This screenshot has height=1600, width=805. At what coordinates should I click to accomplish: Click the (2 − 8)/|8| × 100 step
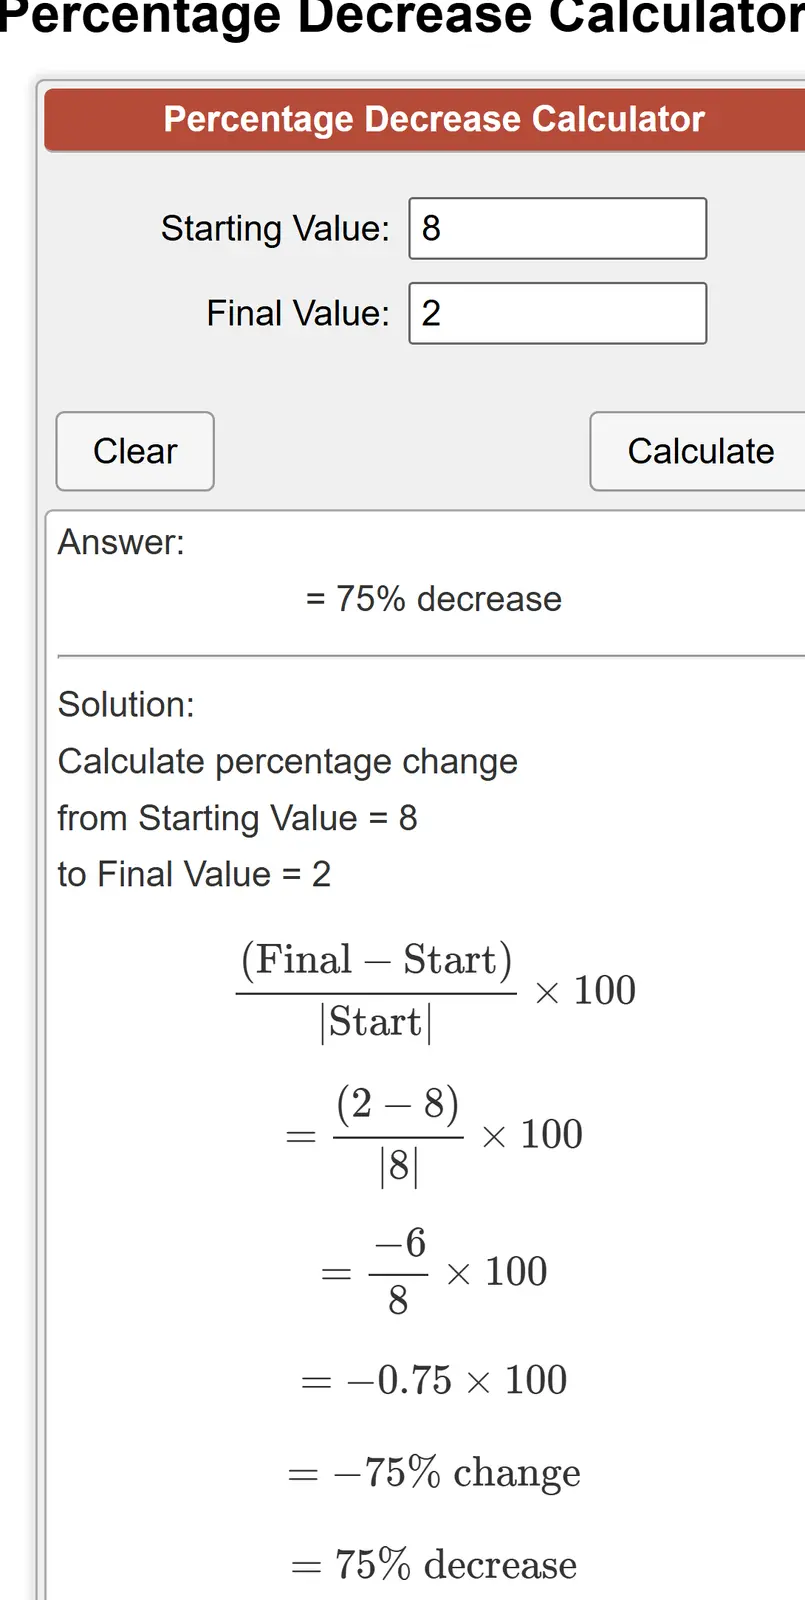(x=434, y=1135)
